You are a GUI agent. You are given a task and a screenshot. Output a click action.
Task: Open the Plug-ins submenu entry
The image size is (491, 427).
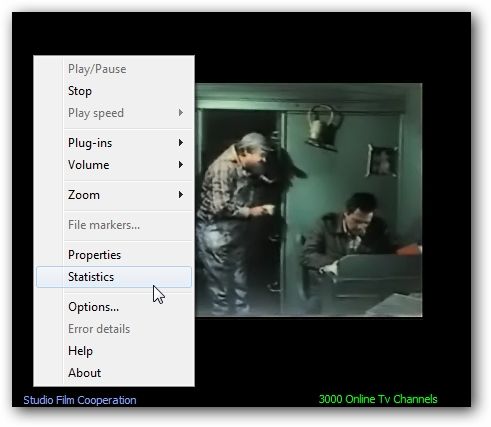pos(114,143)
